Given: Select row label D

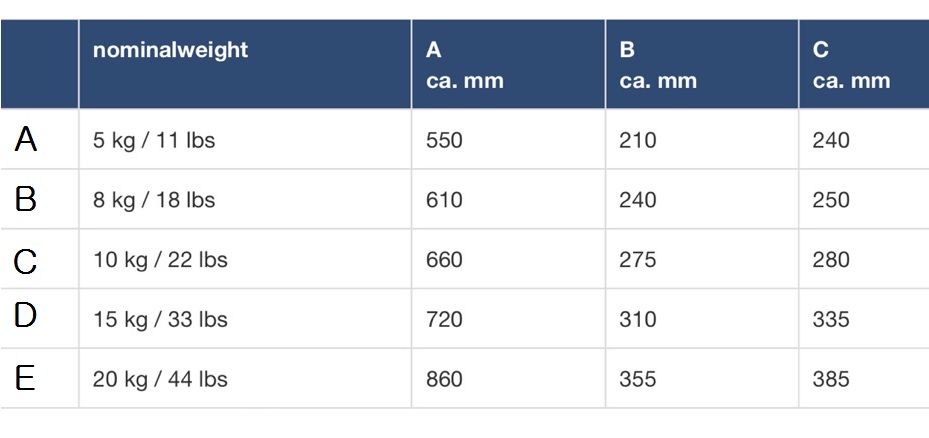Looking at the screenshot, I should click(x=27, y=318).
